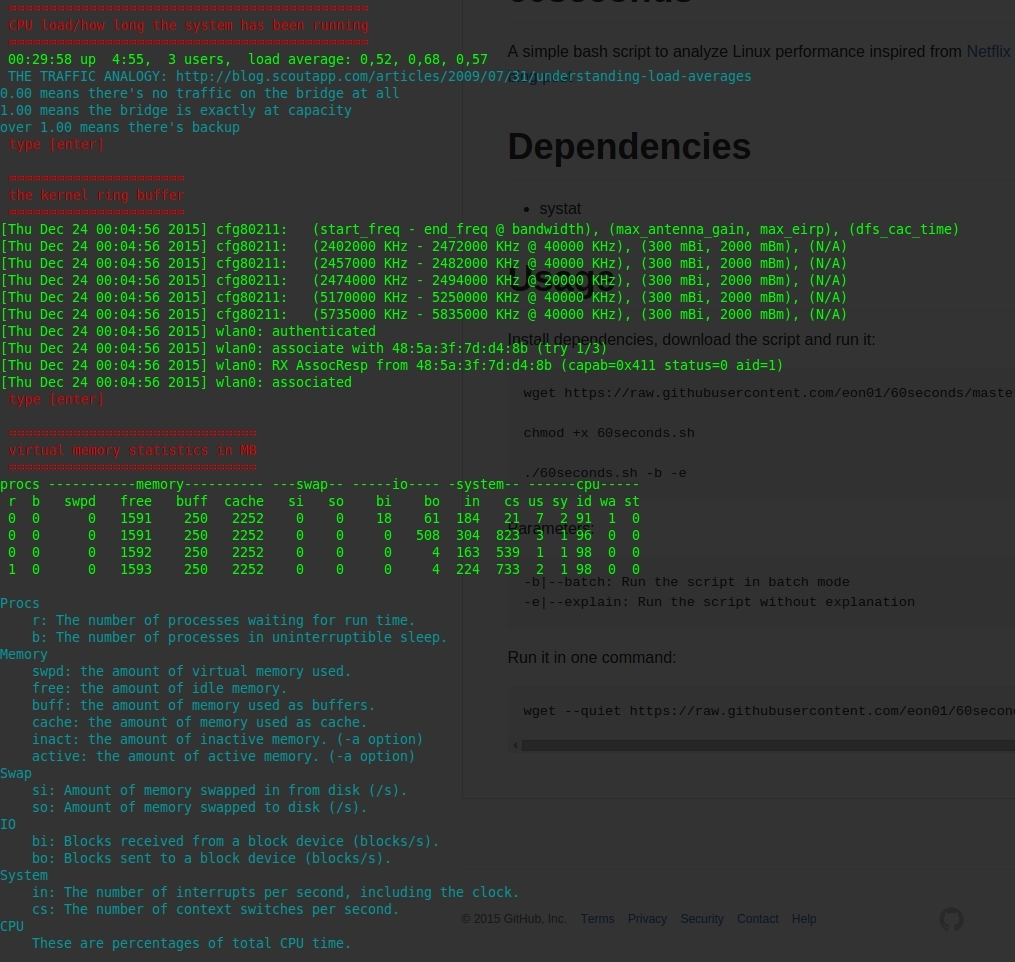This screenshot has width=1015, height=962.
Task: Open the Terms footer link
Action: (597, 919)
